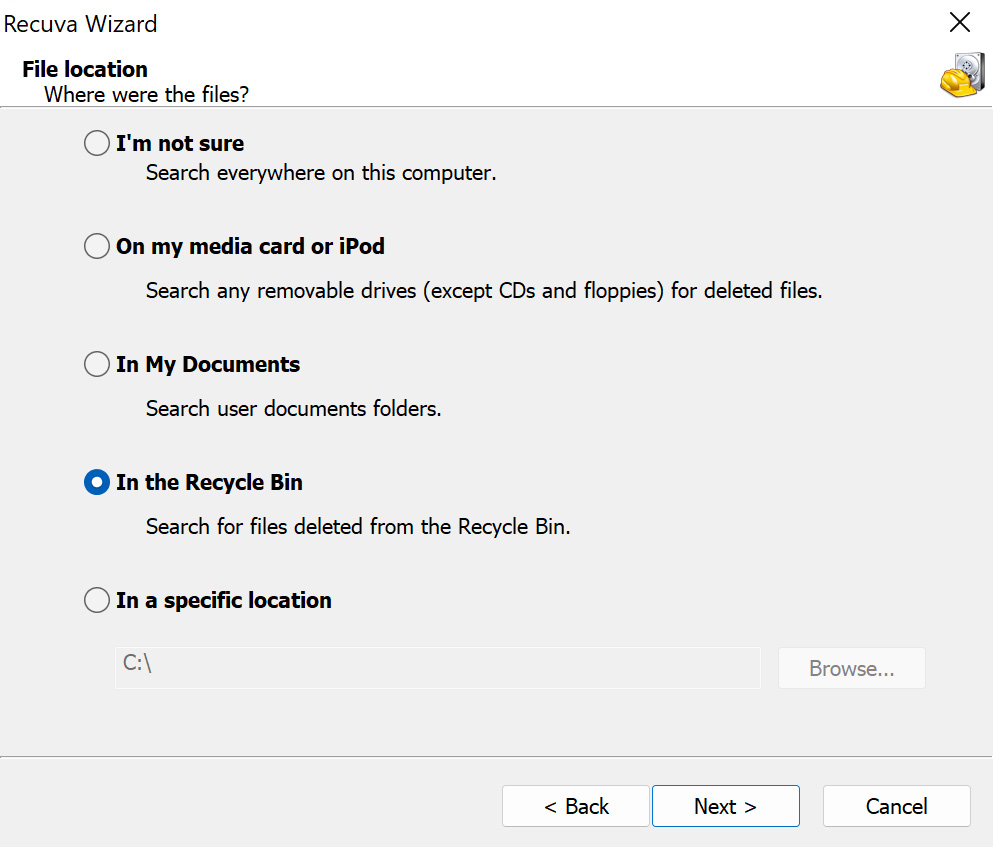Click the "Recuva Wizard" window title
993x847 pixels.
point(80,24)
